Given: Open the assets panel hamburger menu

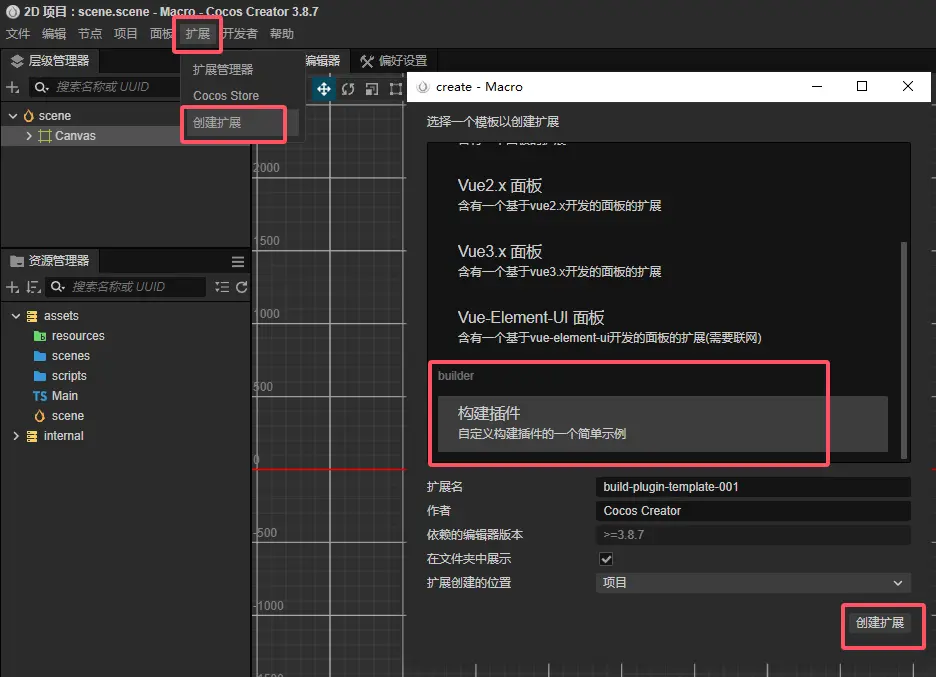Looking at the screenshot, I should 238,261.
